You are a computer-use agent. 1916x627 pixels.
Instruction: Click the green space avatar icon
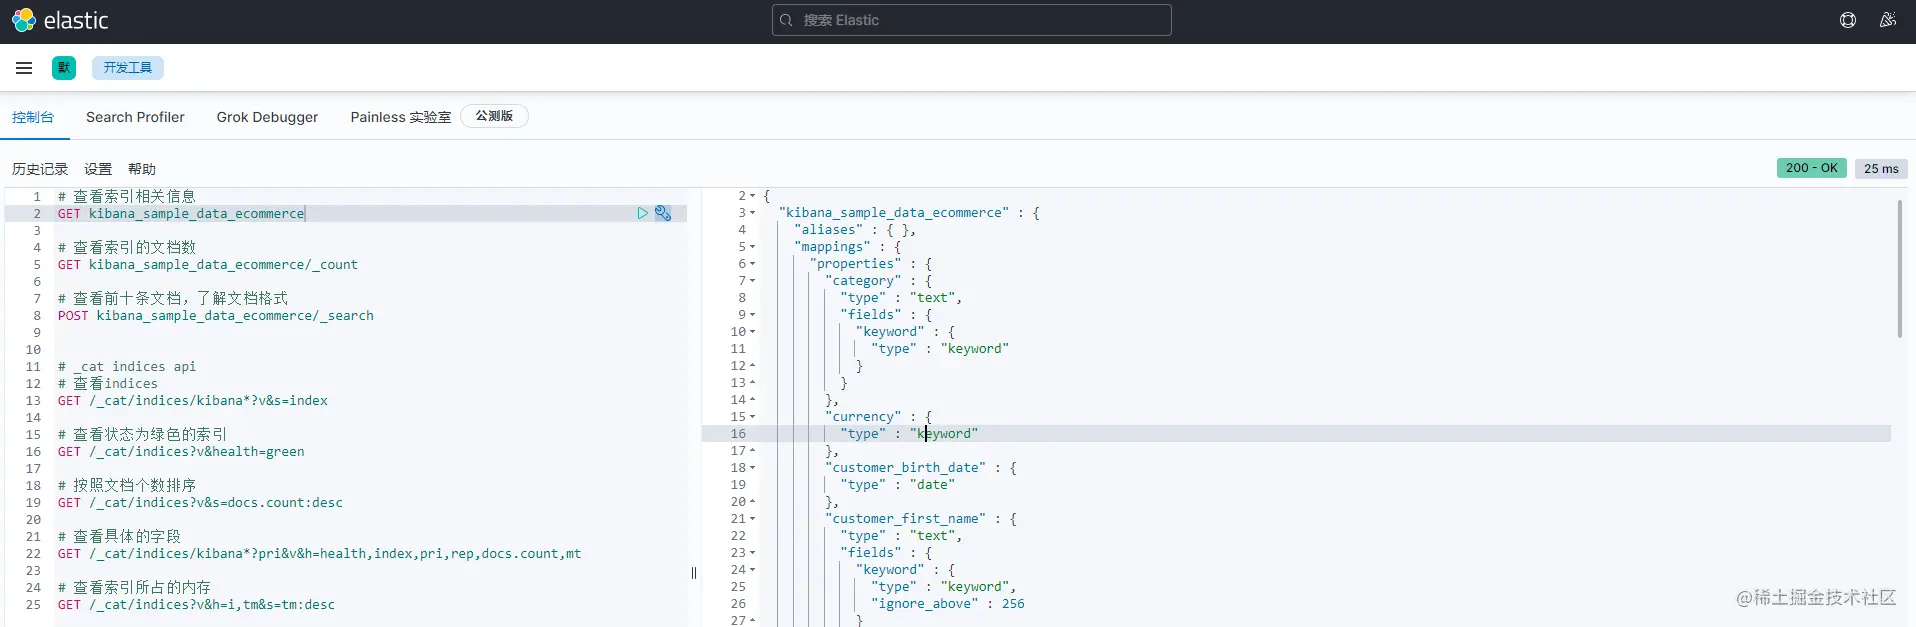tap(64, 68)
